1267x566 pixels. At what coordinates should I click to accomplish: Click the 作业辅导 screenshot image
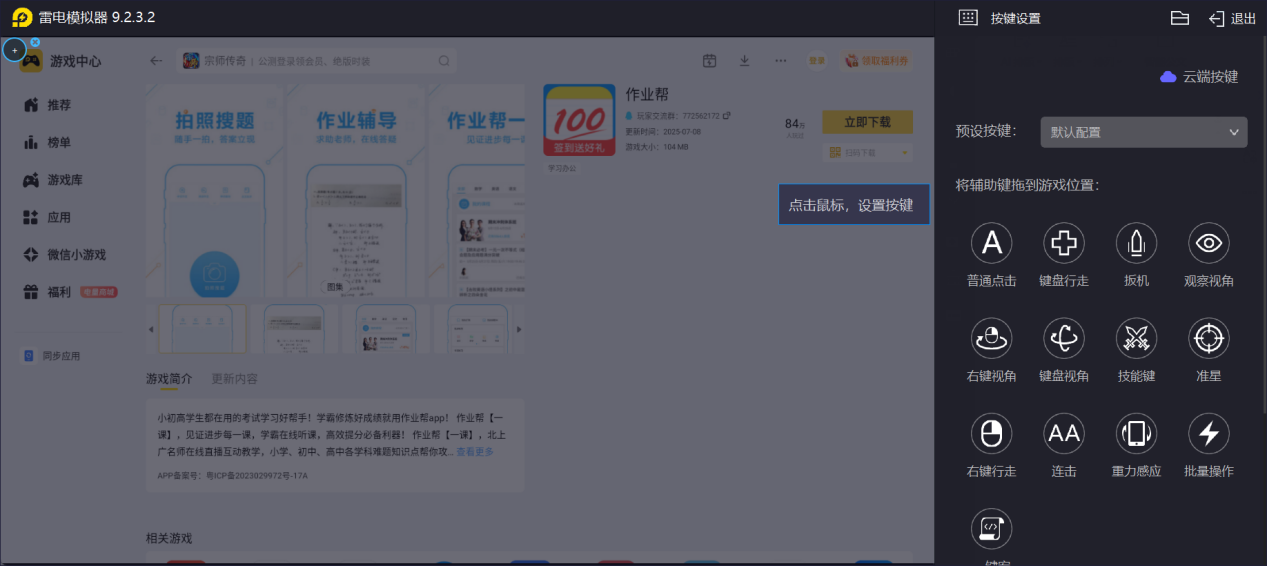(x=357, y=191)
